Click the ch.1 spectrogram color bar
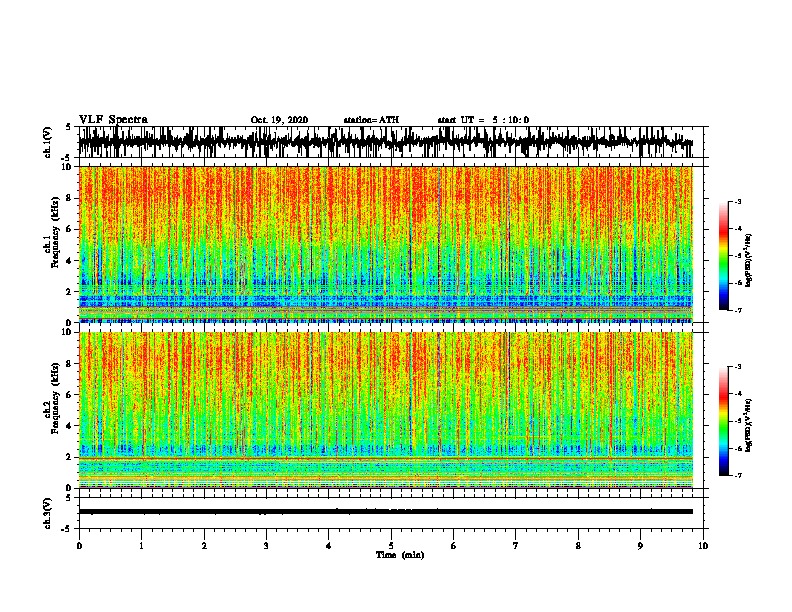The width and height of the screenshot is (792, 612). coord(723,256)
